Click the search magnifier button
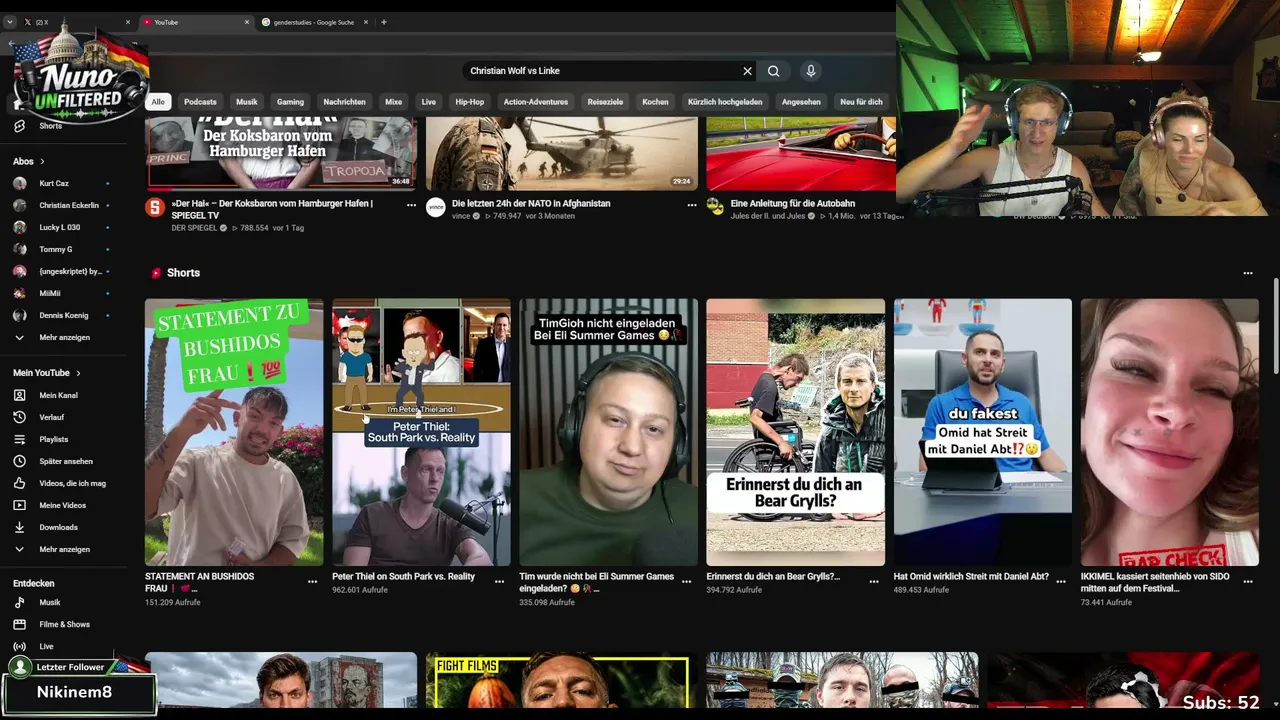1280x720 pixels. pos(773,71)
